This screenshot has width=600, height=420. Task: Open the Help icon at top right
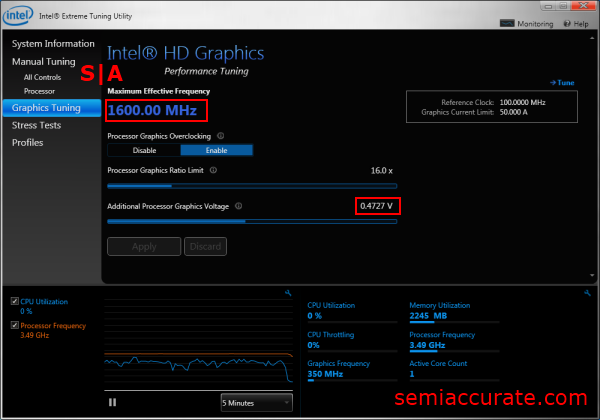point(566,23)
